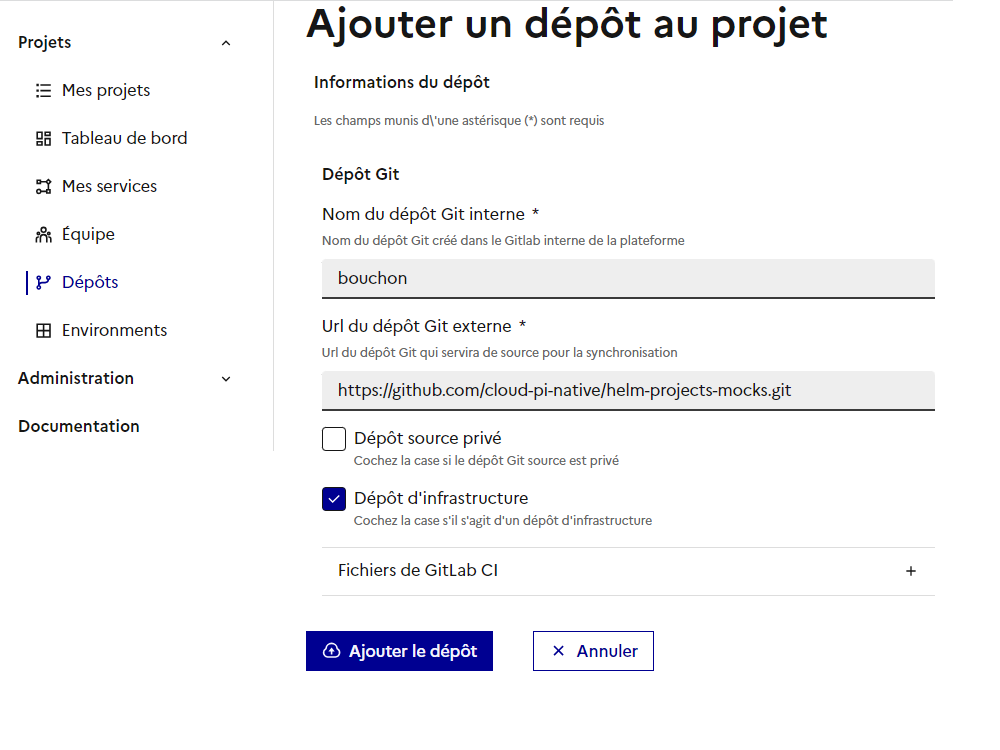Image resolution: width=1000 pixels, height=750 pixels.
Task: Click the X icon inside the Annuler button
Action: coord(558,651)
